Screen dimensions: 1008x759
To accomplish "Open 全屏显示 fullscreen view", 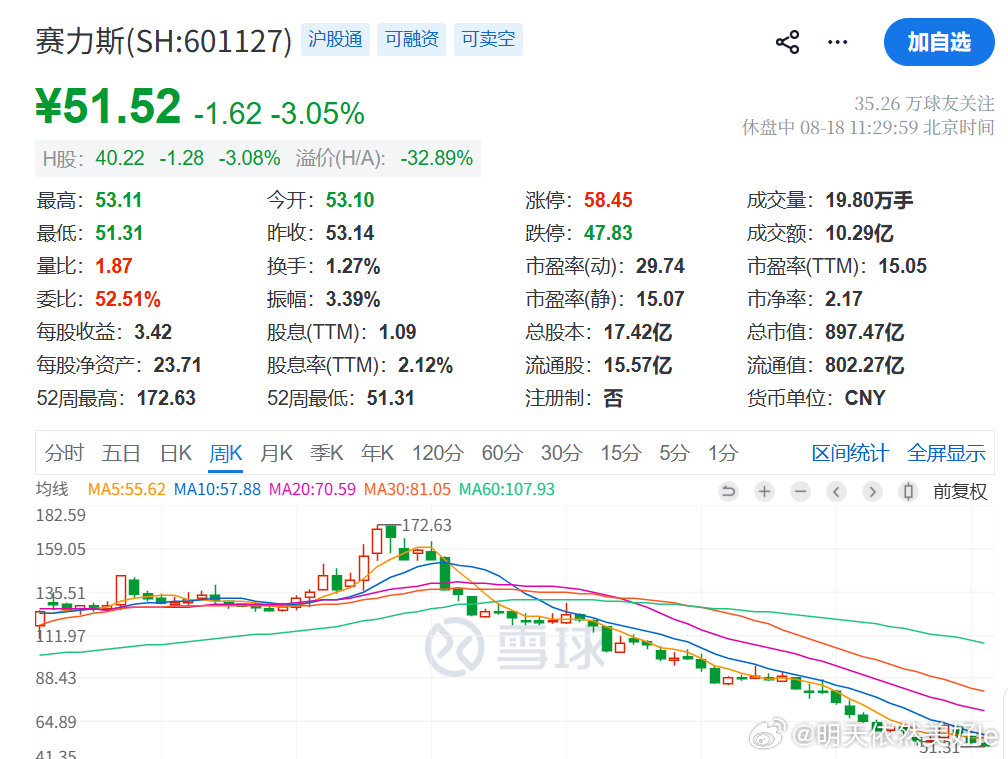I will tap(946, 453).
